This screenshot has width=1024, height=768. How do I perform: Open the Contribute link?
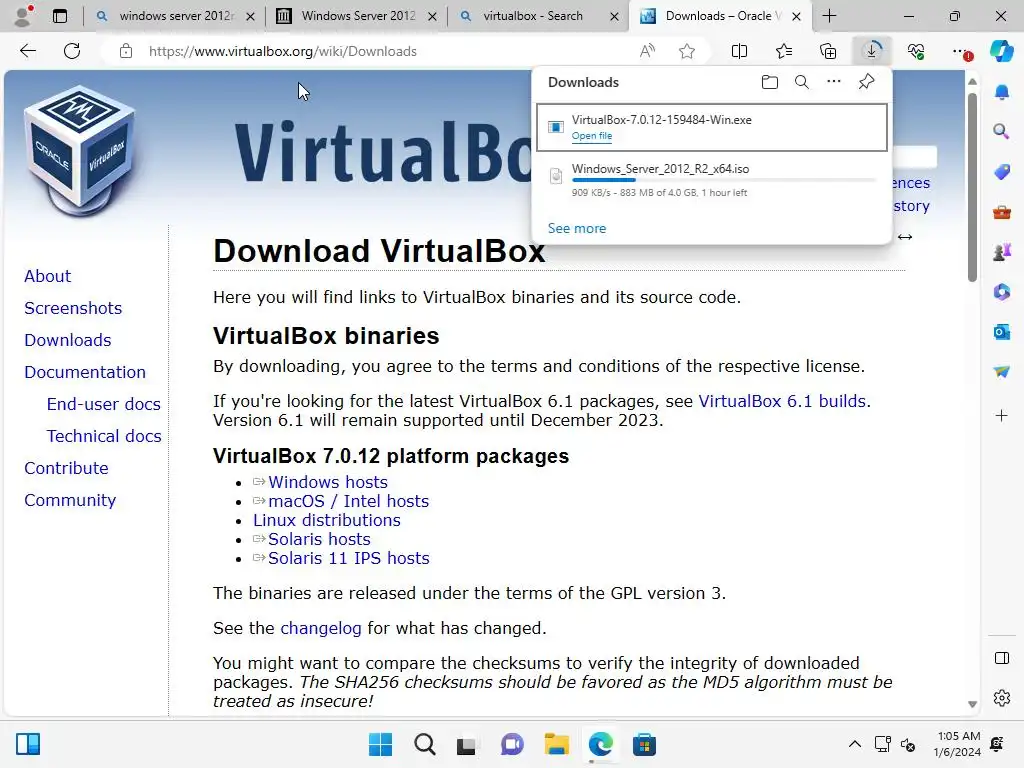66,468
